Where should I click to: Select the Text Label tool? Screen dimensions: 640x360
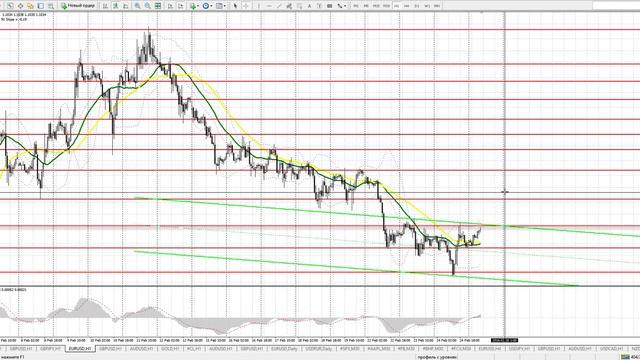coord(320,6)
